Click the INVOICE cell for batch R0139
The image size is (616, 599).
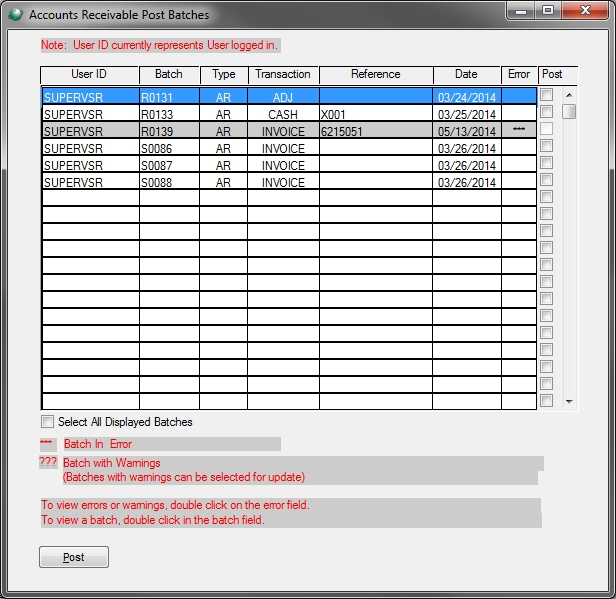(x=283, y=131)
